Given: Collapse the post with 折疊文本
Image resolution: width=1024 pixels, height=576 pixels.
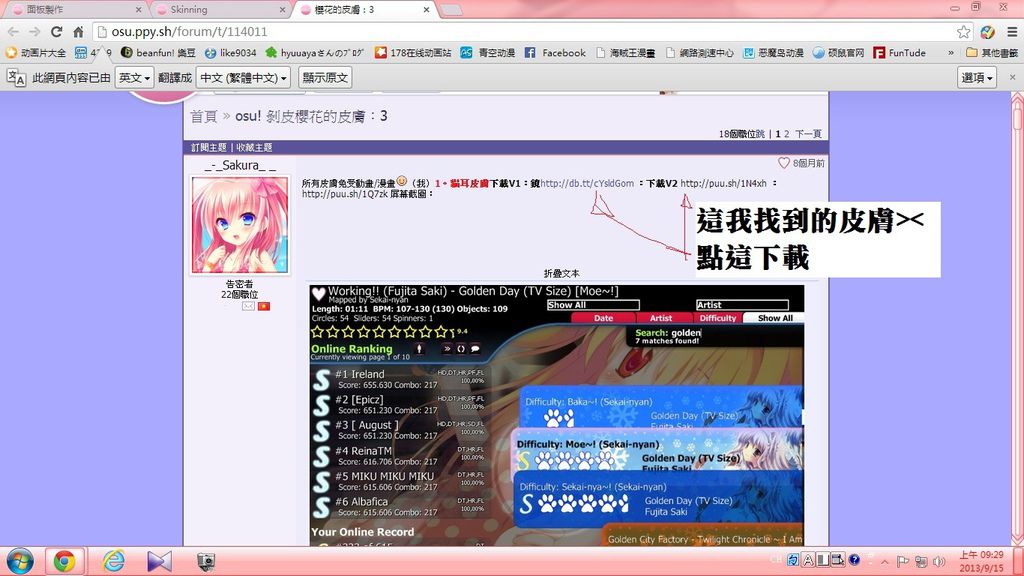Looking at the screenshot, I should (x=561, y=273).
